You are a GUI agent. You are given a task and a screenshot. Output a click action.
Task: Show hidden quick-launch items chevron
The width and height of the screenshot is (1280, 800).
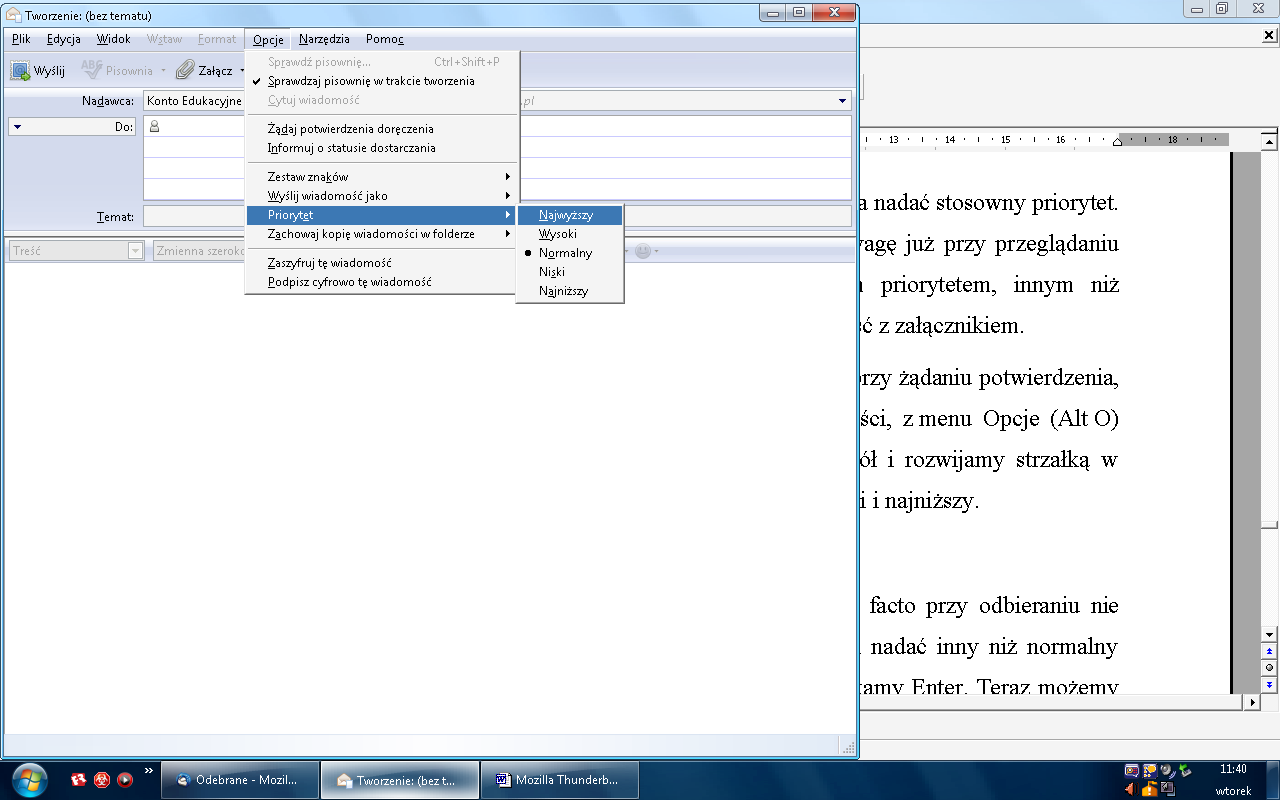pyautogui.click(x=149, y=771)
